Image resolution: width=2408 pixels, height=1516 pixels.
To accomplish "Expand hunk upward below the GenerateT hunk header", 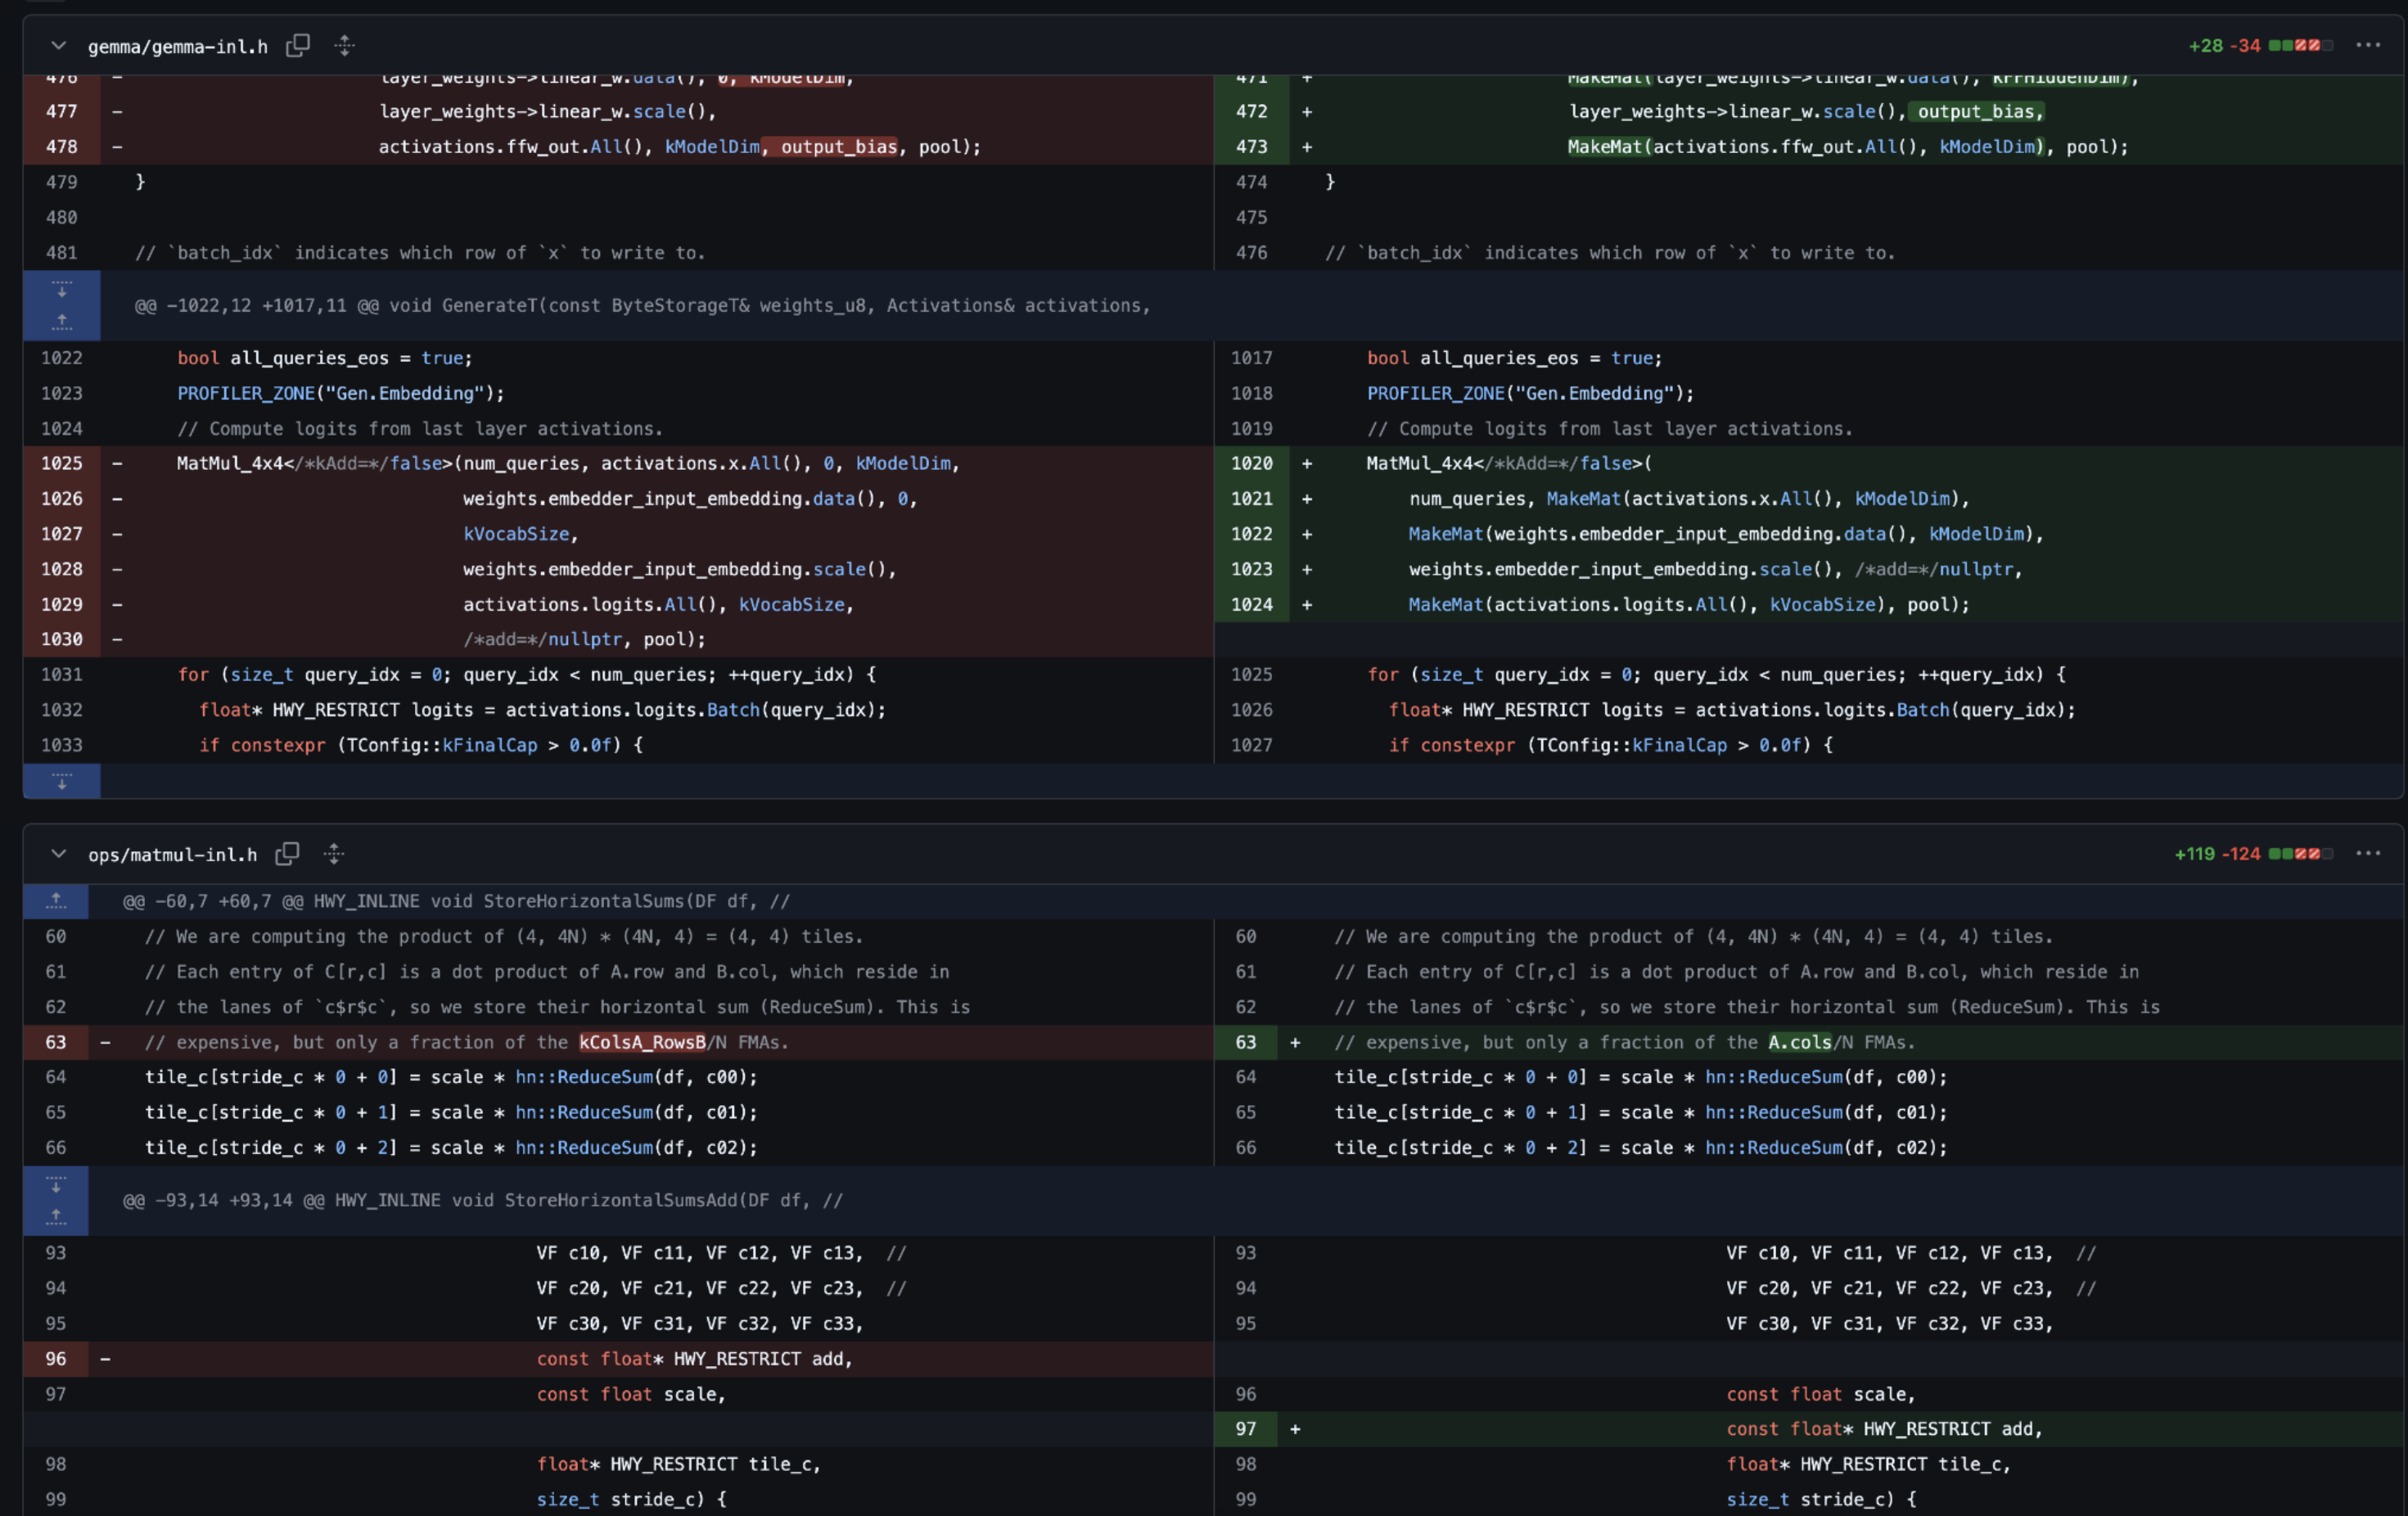I will (x=62, y=322).
